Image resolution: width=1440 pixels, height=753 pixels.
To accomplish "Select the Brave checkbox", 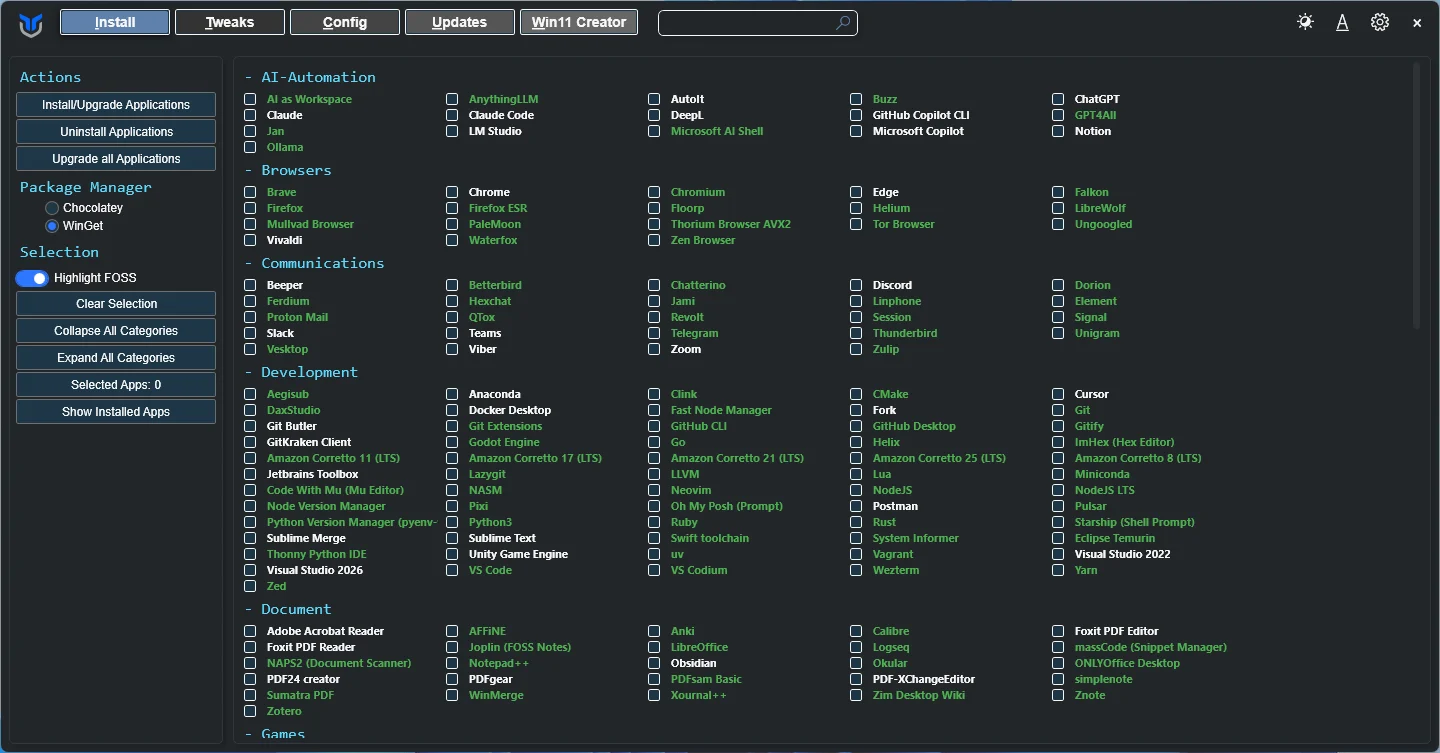I will click(x=250, y=192).
